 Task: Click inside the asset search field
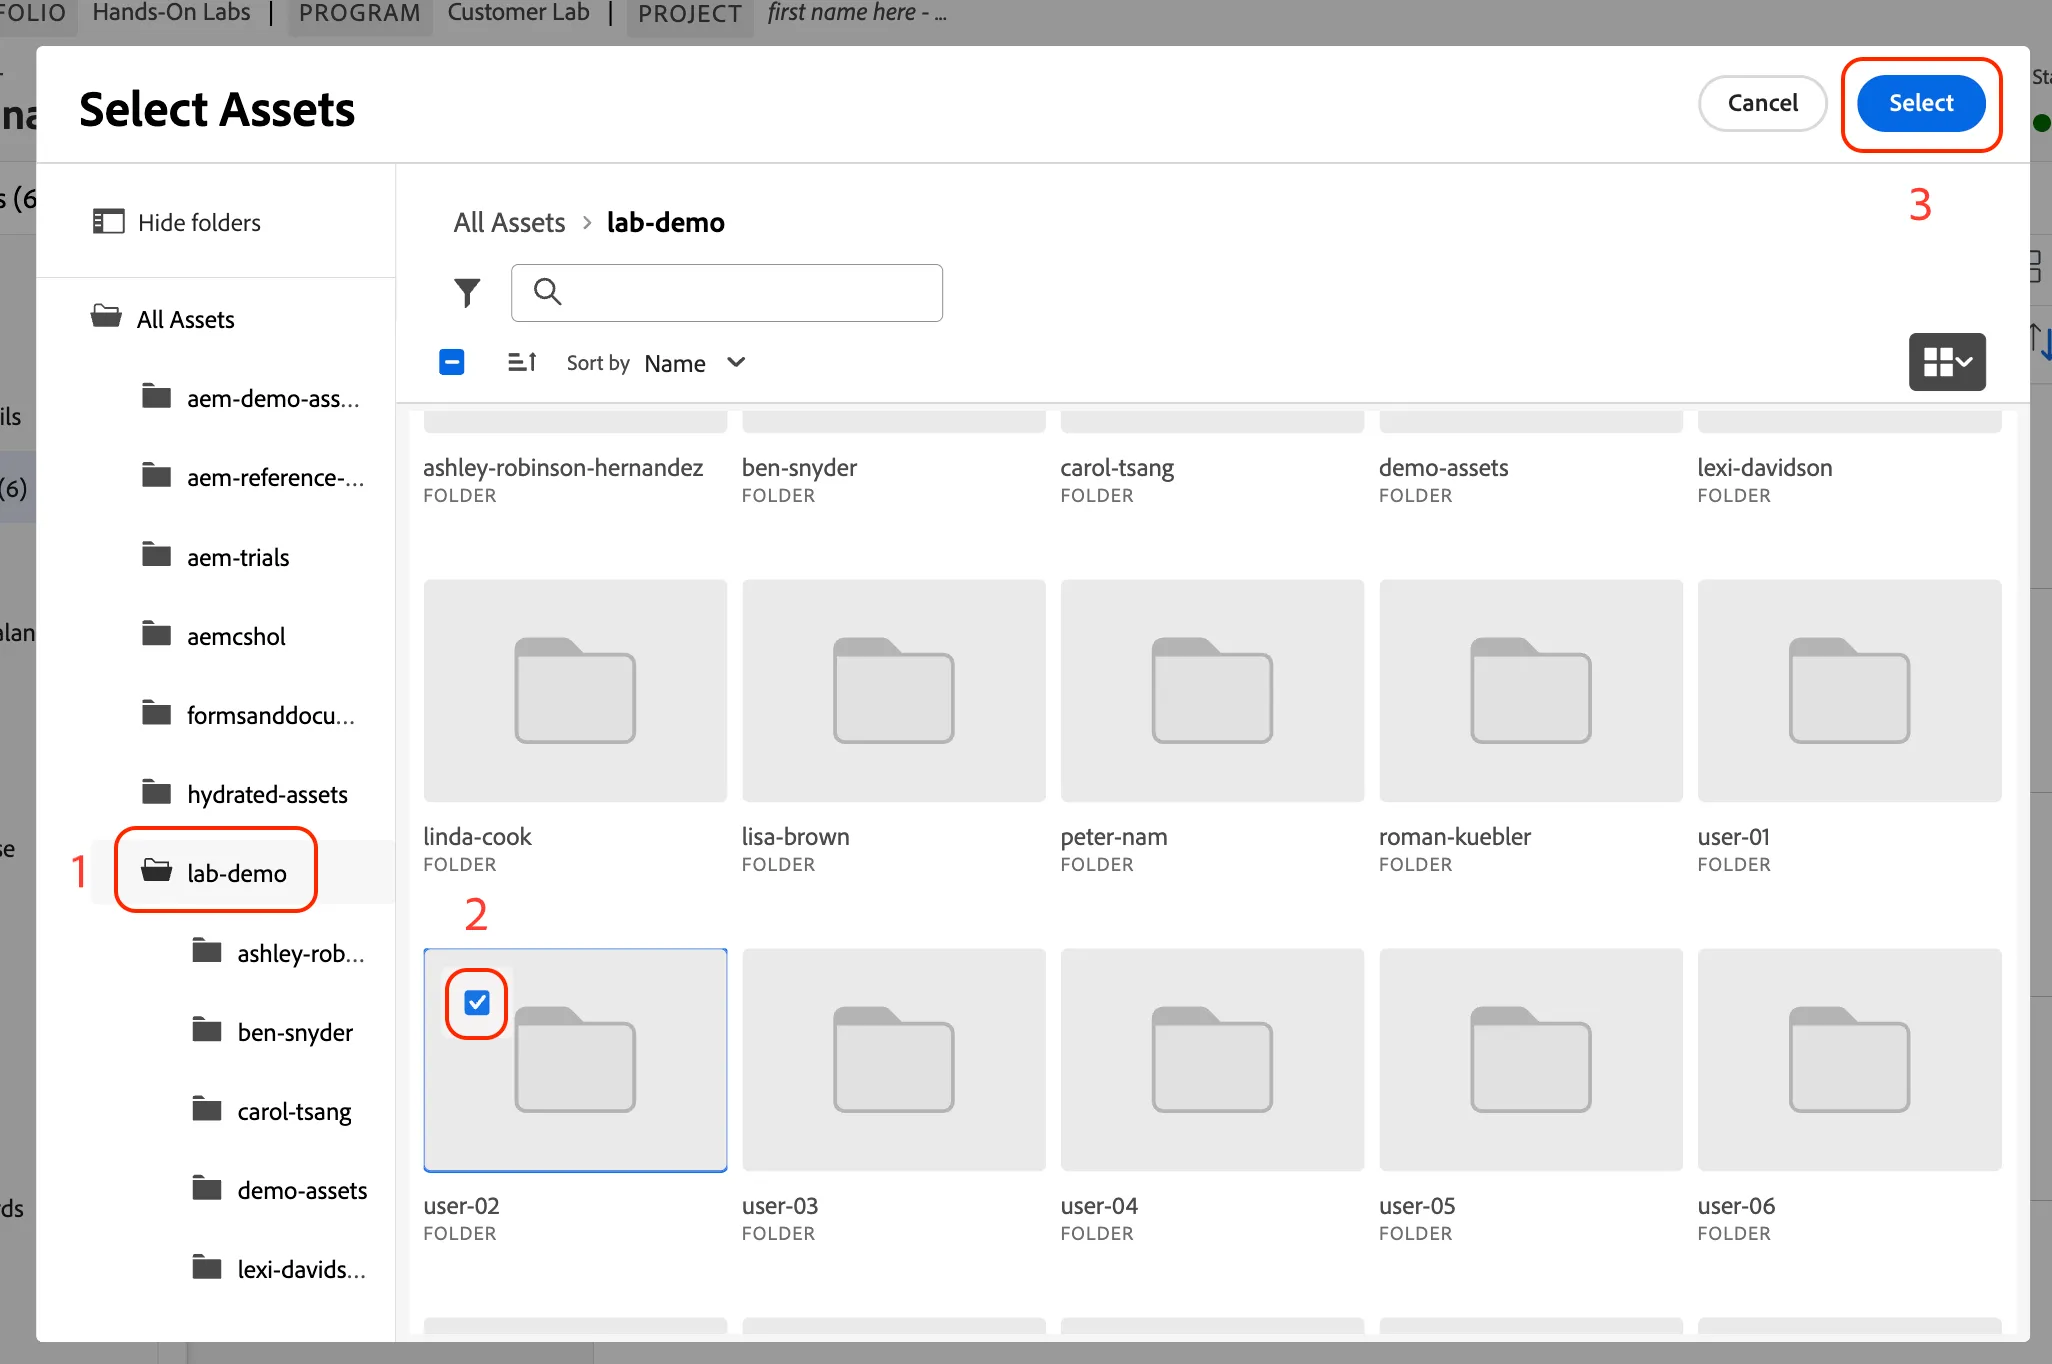[x=727, y=293]
